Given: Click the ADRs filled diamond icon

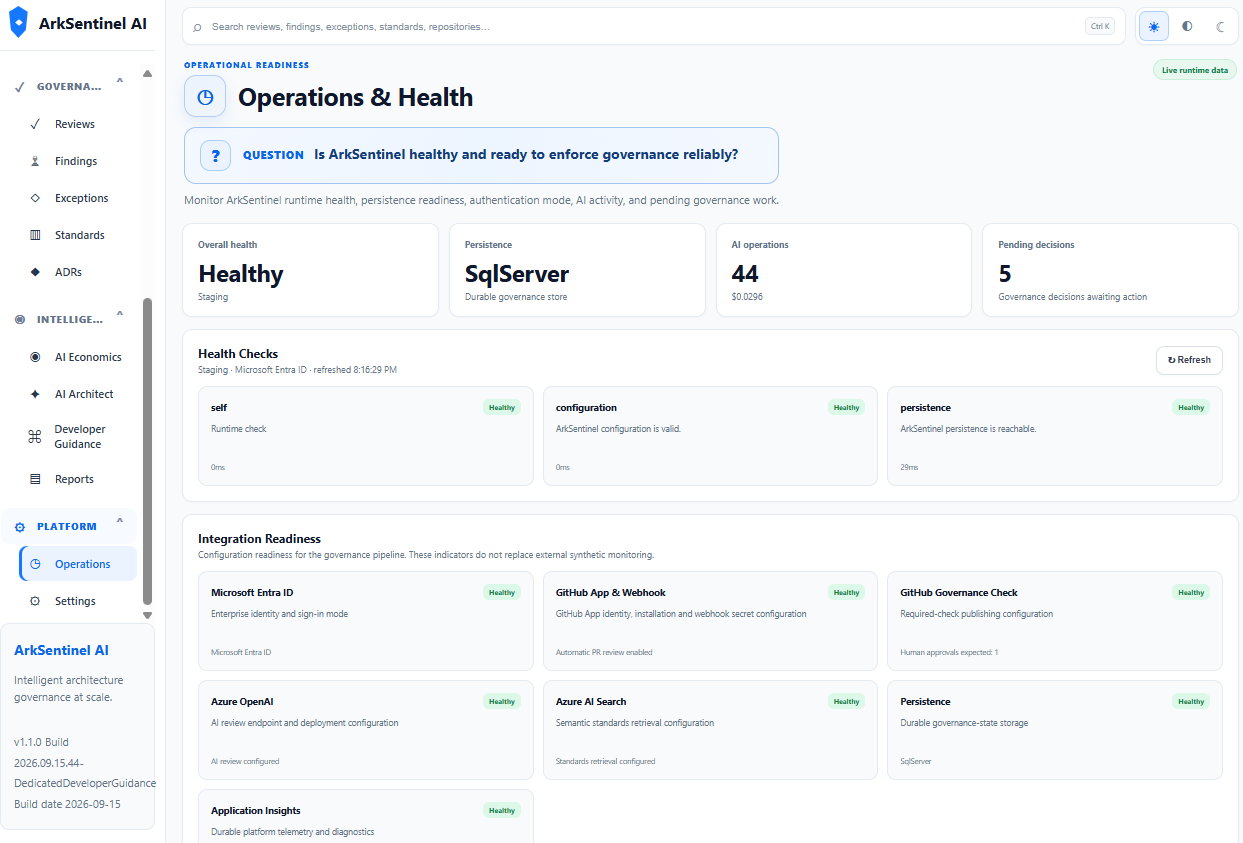Looking at the screenshot, I should click(35, 272).
